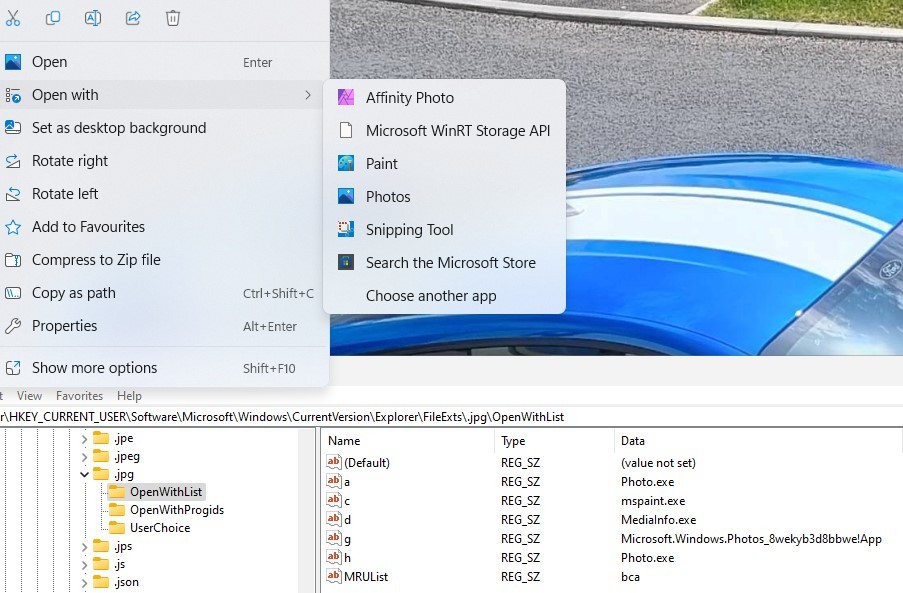Click the Delete trash icon in the context menu
Image resolution: width=903 pixels, height=593 pixels.
click(x=171, y=17)
